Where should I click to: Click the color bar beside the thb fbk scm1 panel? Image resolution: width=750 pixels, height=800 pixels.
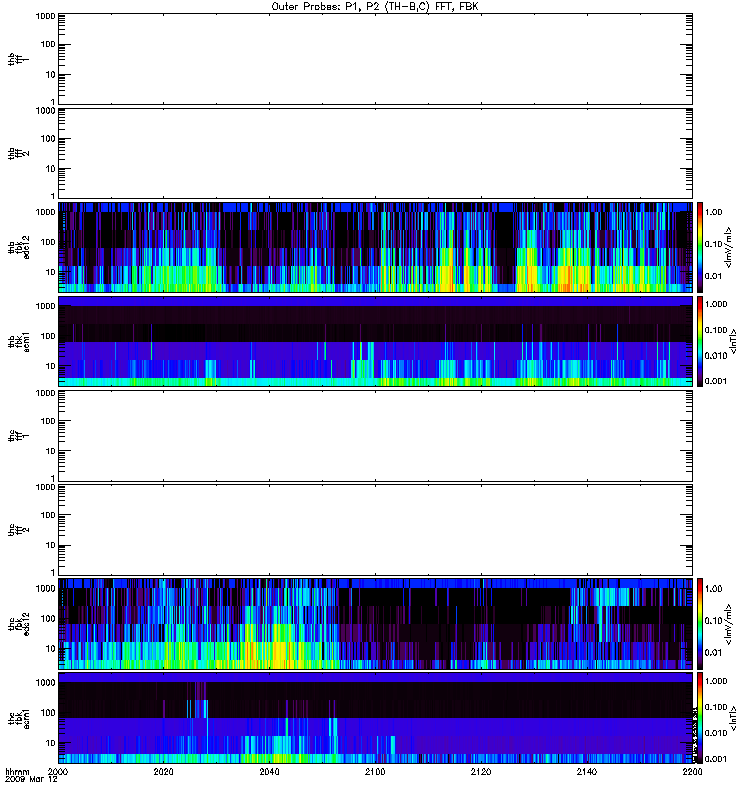(700, 341)
